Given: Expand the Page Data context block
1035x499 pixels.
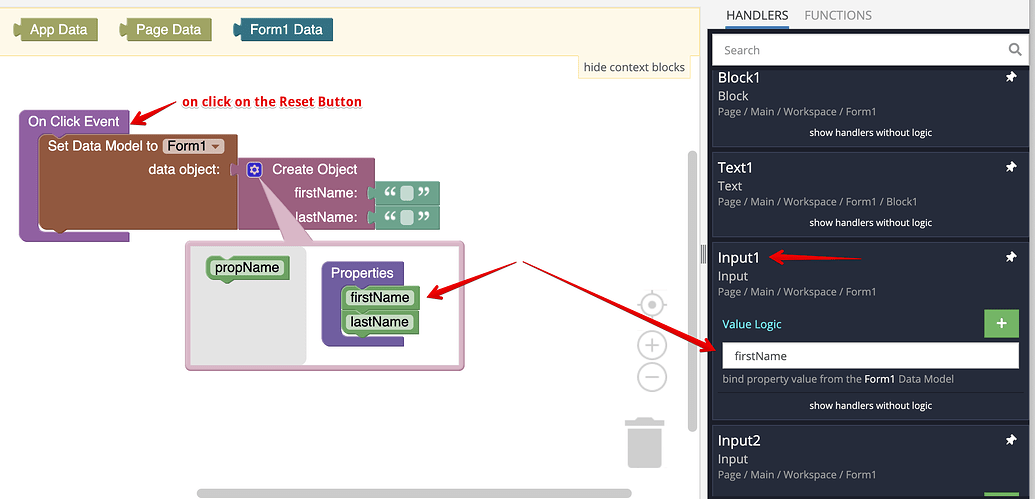Looking at the screenshot, I should [x=165, y=30].
